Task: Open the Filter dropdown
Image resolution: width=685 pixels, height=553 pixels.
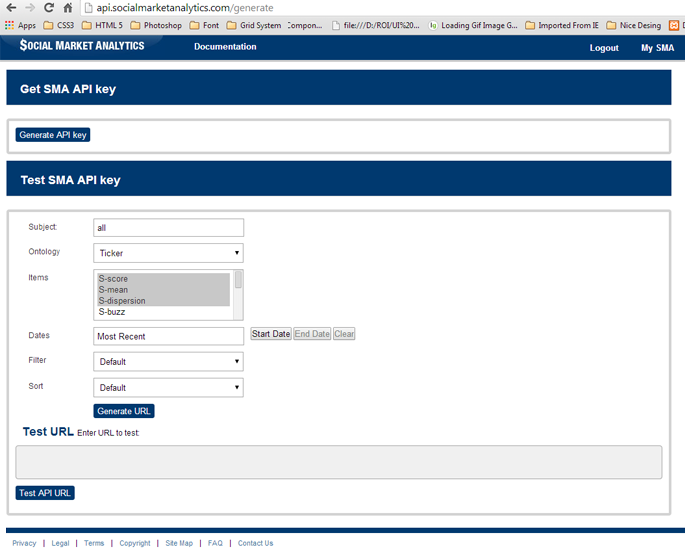Action: coord(169,362)
